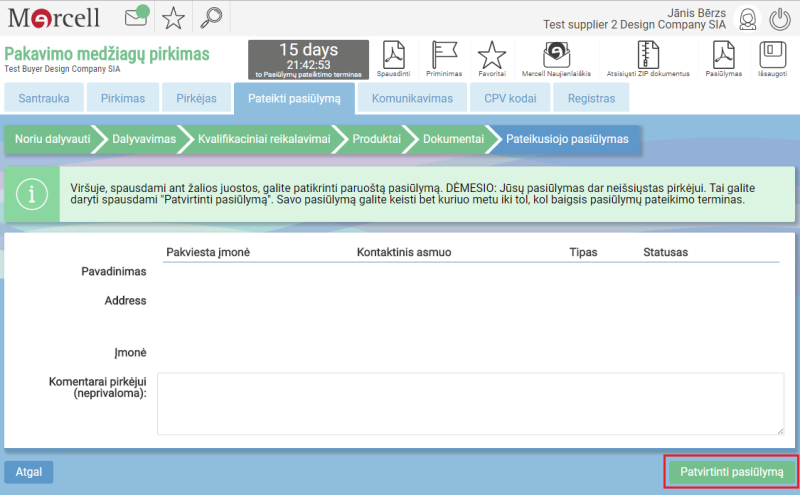Open the Komunikavimas tab
The height and width of the screenshot is (495, 800).
412,98
